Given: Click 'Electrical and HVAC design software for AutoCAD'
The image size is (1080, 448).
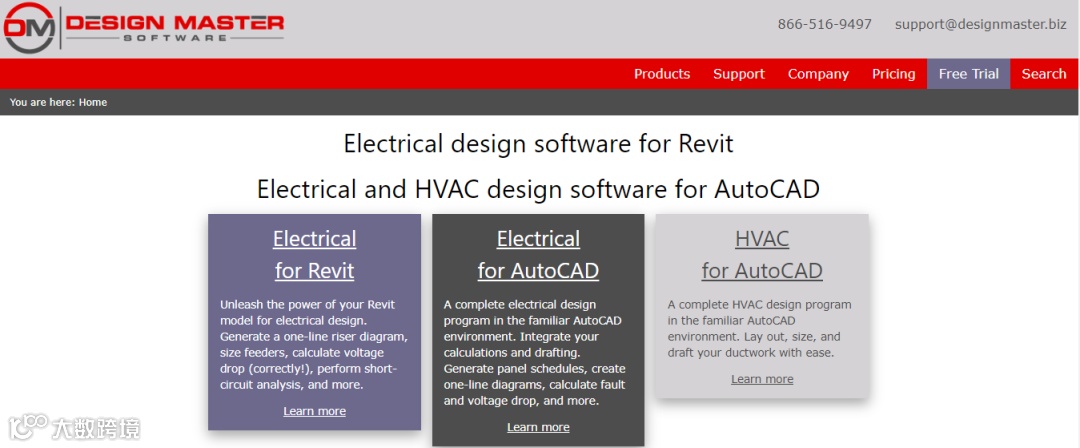Looking at the screenshot, I should 539,188.
